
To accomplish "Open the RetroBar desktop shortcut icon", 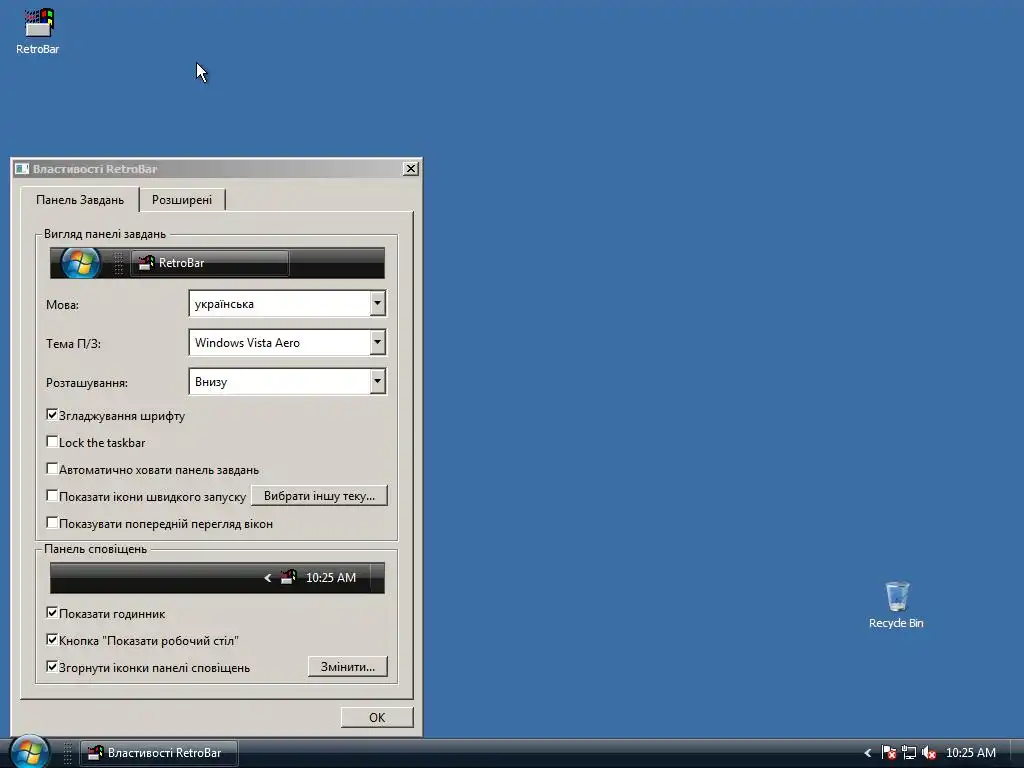I will (38, 31).
